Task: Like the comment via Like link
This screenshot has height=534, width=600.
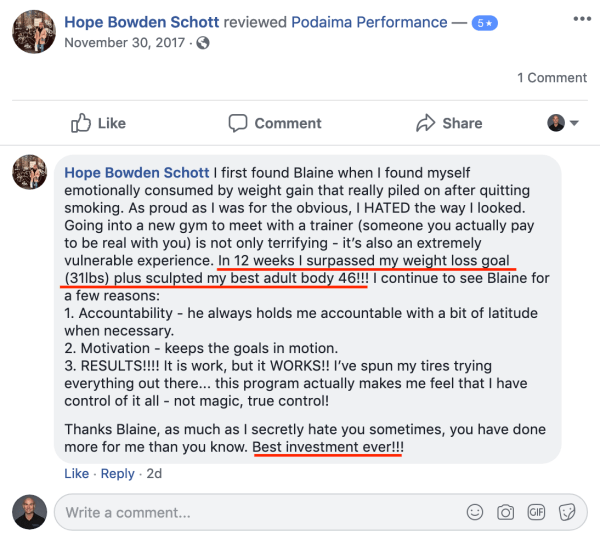Action: [77, 474]
